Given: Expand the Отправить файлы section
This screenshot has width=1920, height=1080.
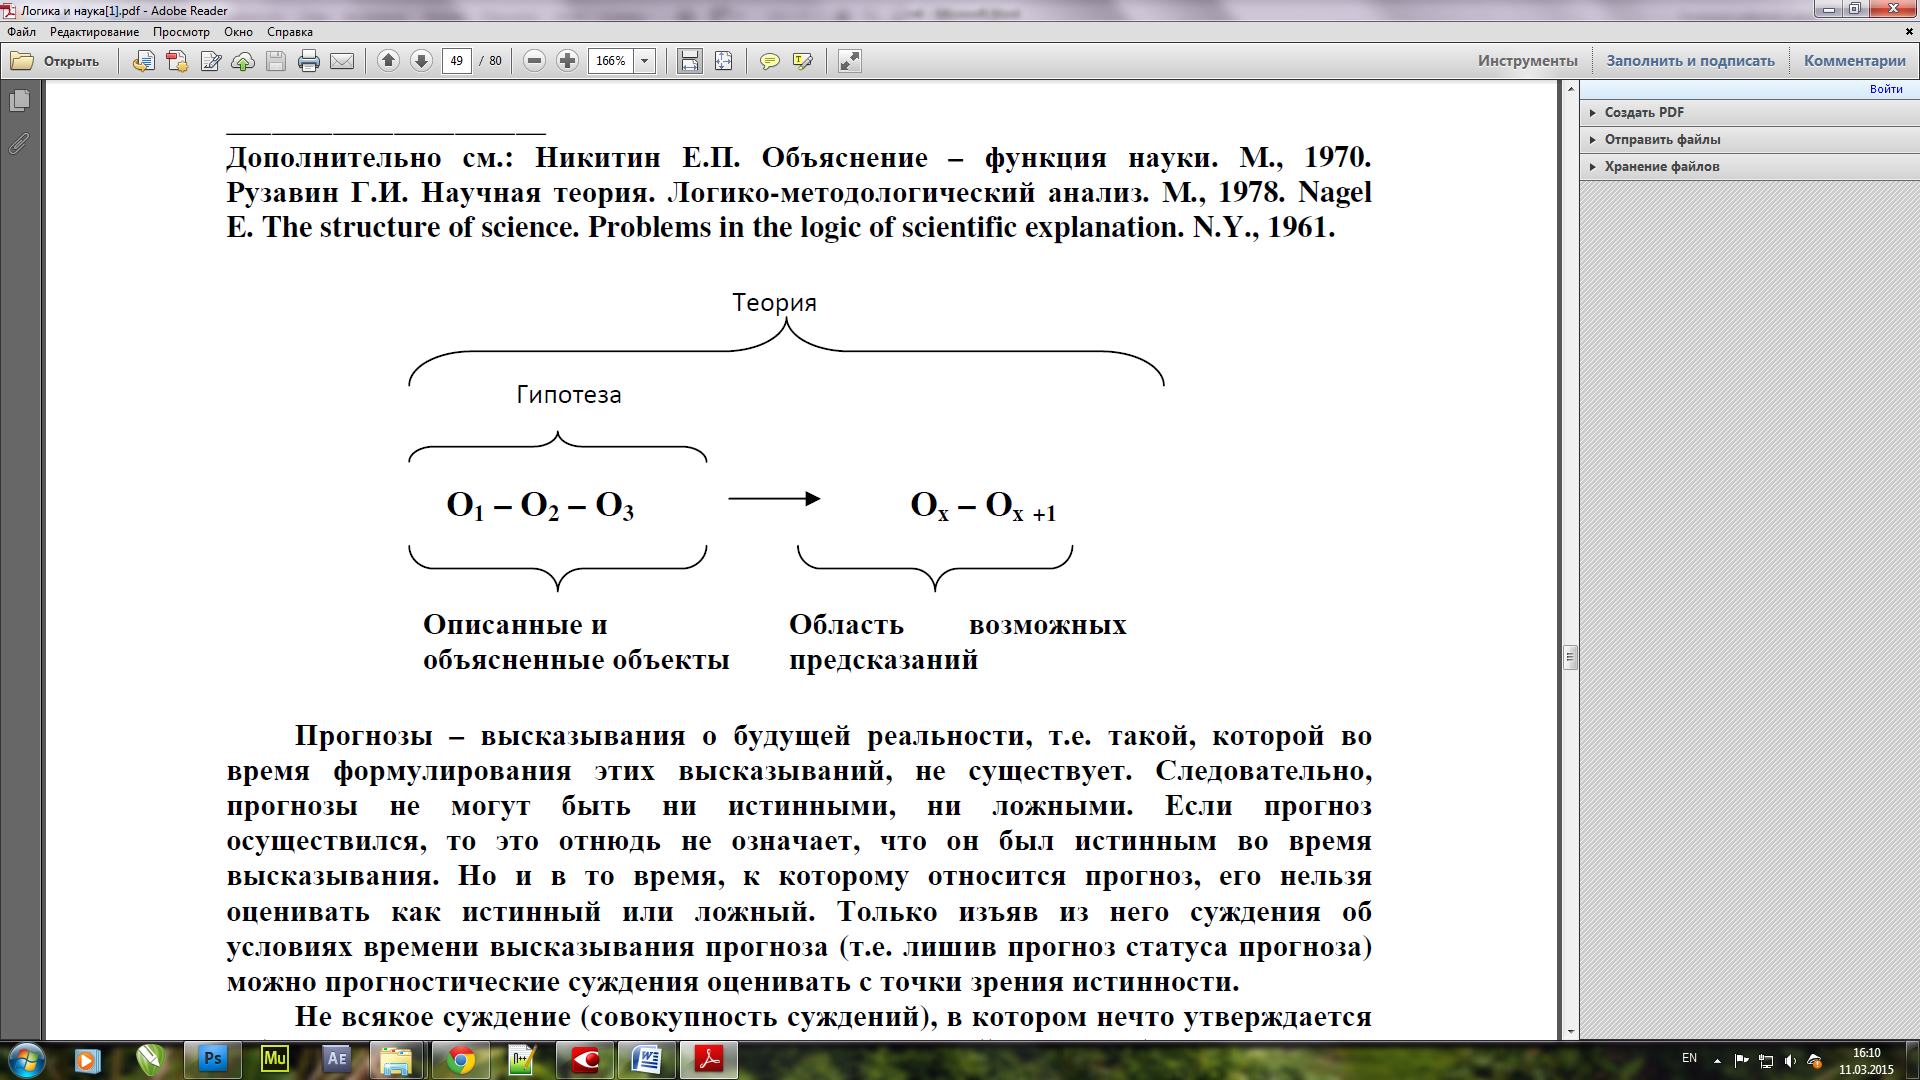Looking at the screenshot, I should (1749, 139).
